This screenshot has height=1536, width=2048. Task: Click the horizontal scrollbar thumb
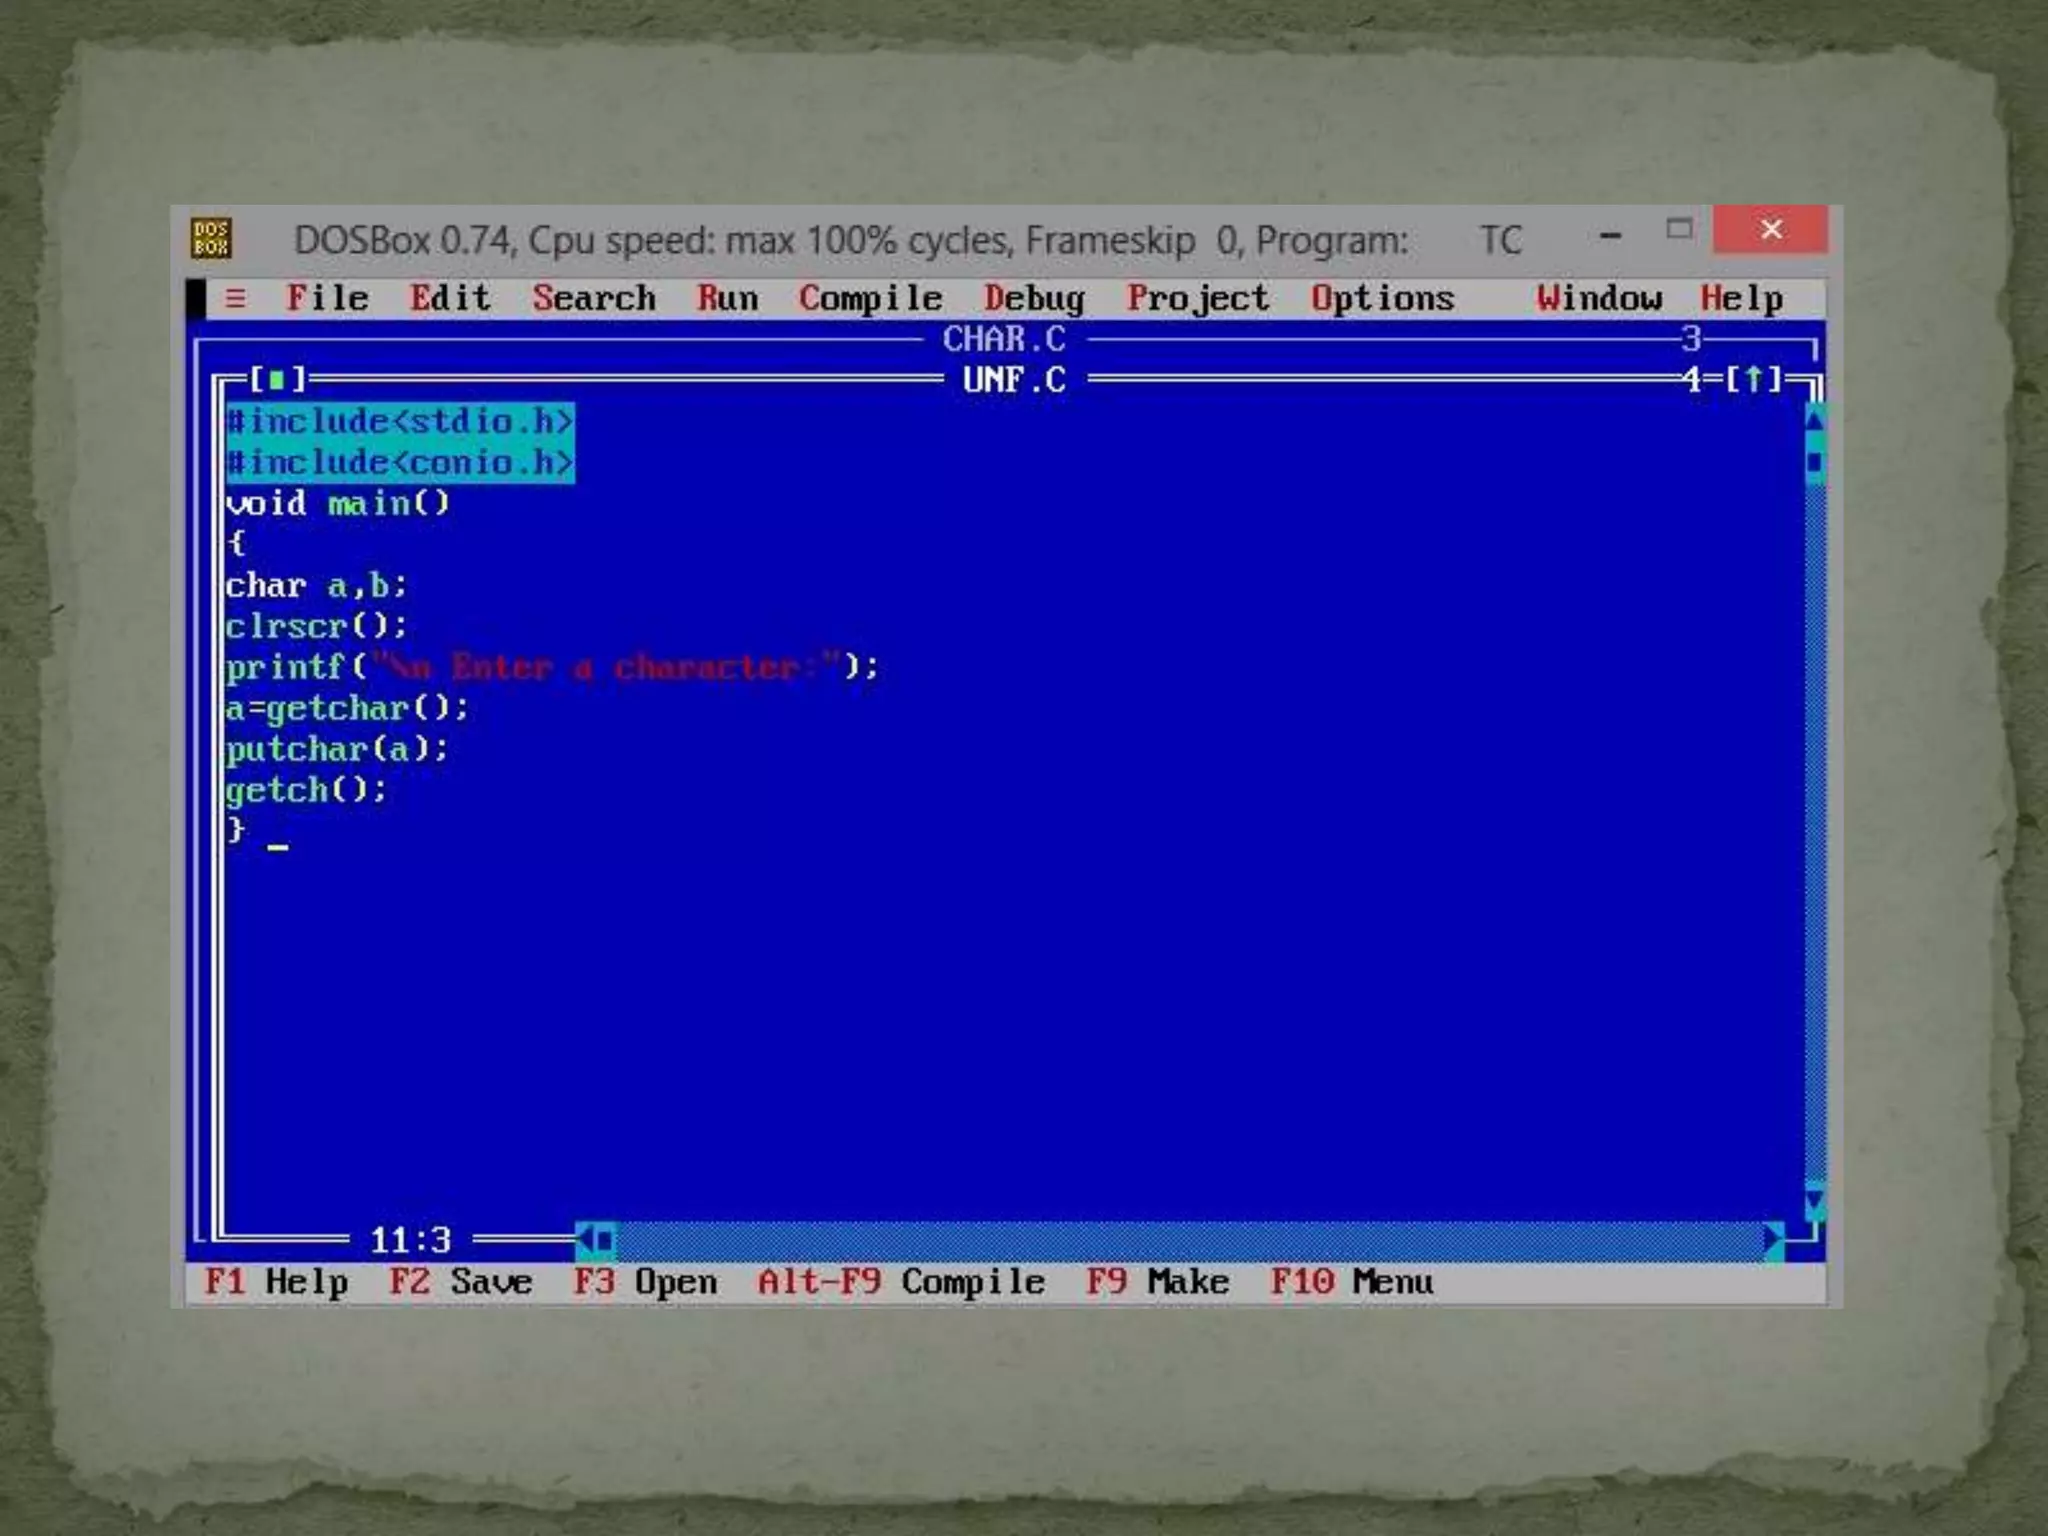pos(606,1241)
